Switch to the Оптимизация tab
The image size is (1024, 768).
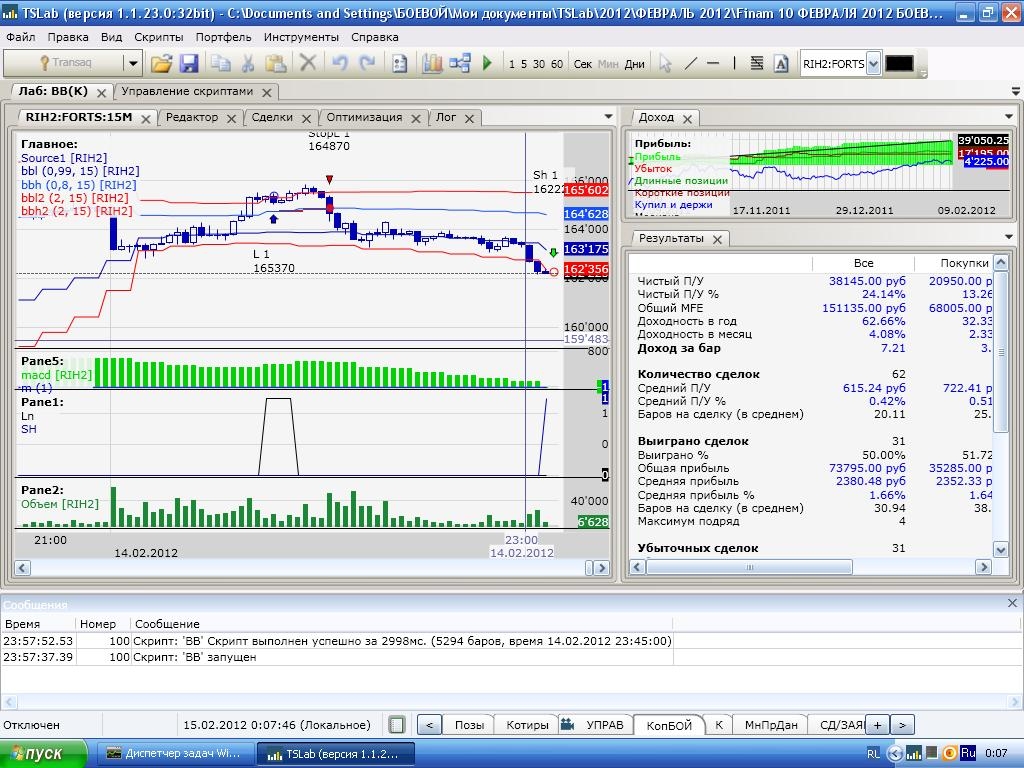click(364, 117)
